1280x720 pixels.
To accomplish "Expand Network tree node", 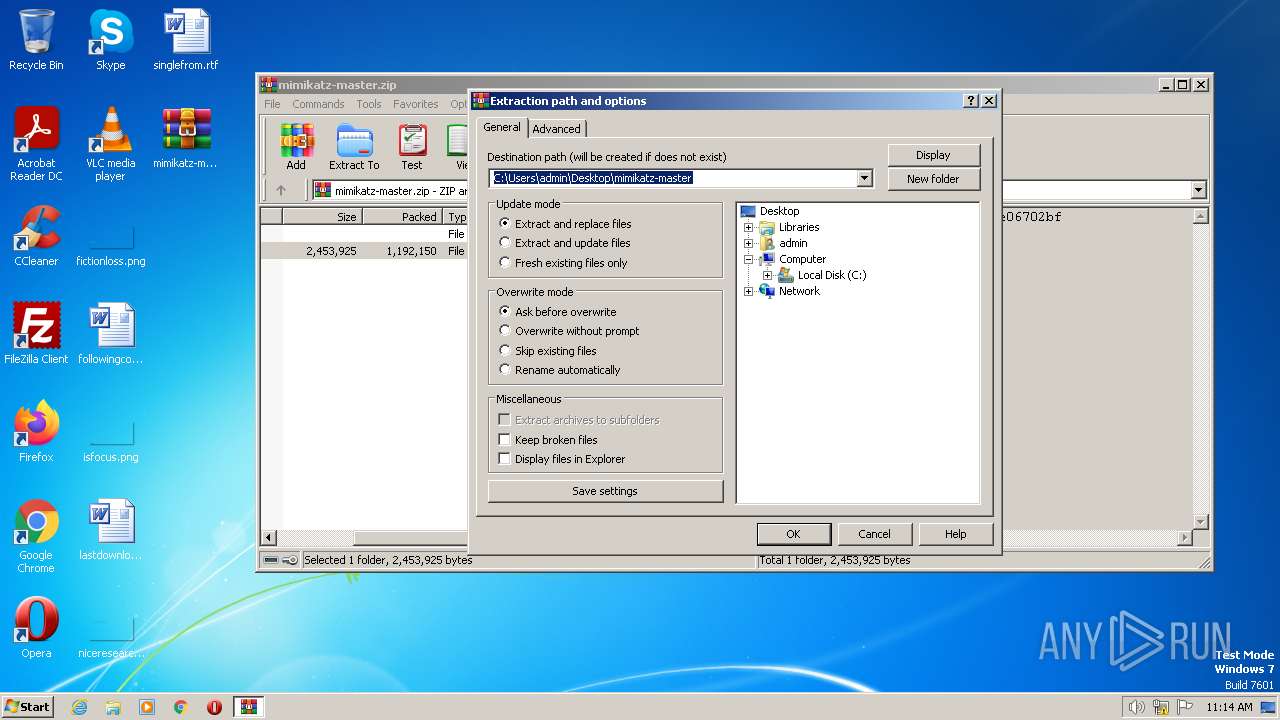I will (x=748, y=291).
